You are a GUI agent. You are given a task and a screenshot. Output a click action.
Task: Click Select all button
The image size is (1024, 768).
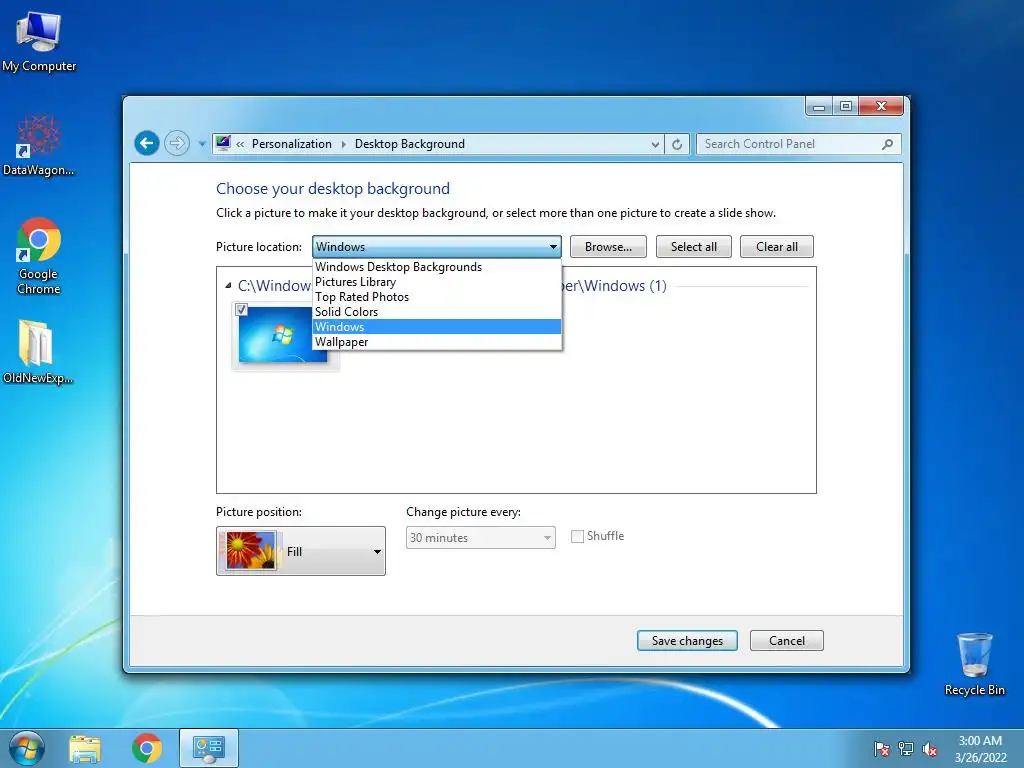click(x=694, y=247)
